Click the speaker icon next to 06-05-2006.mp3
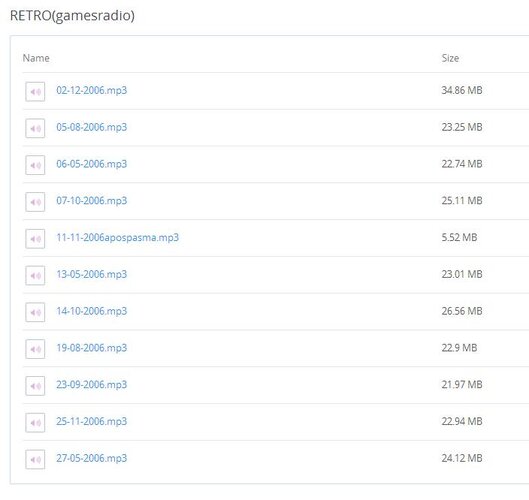This screenshot has width=529, height=500. 35,165
